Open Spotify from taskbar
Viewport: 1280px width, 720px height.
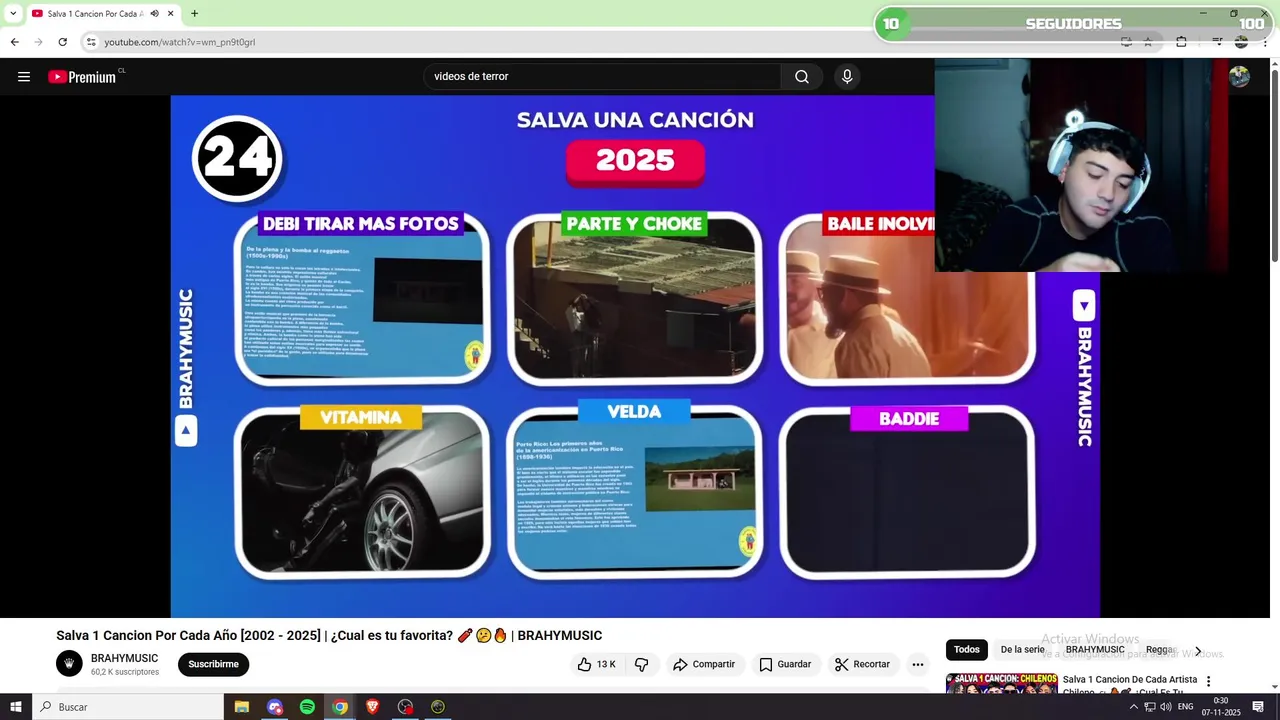[307, 707]
